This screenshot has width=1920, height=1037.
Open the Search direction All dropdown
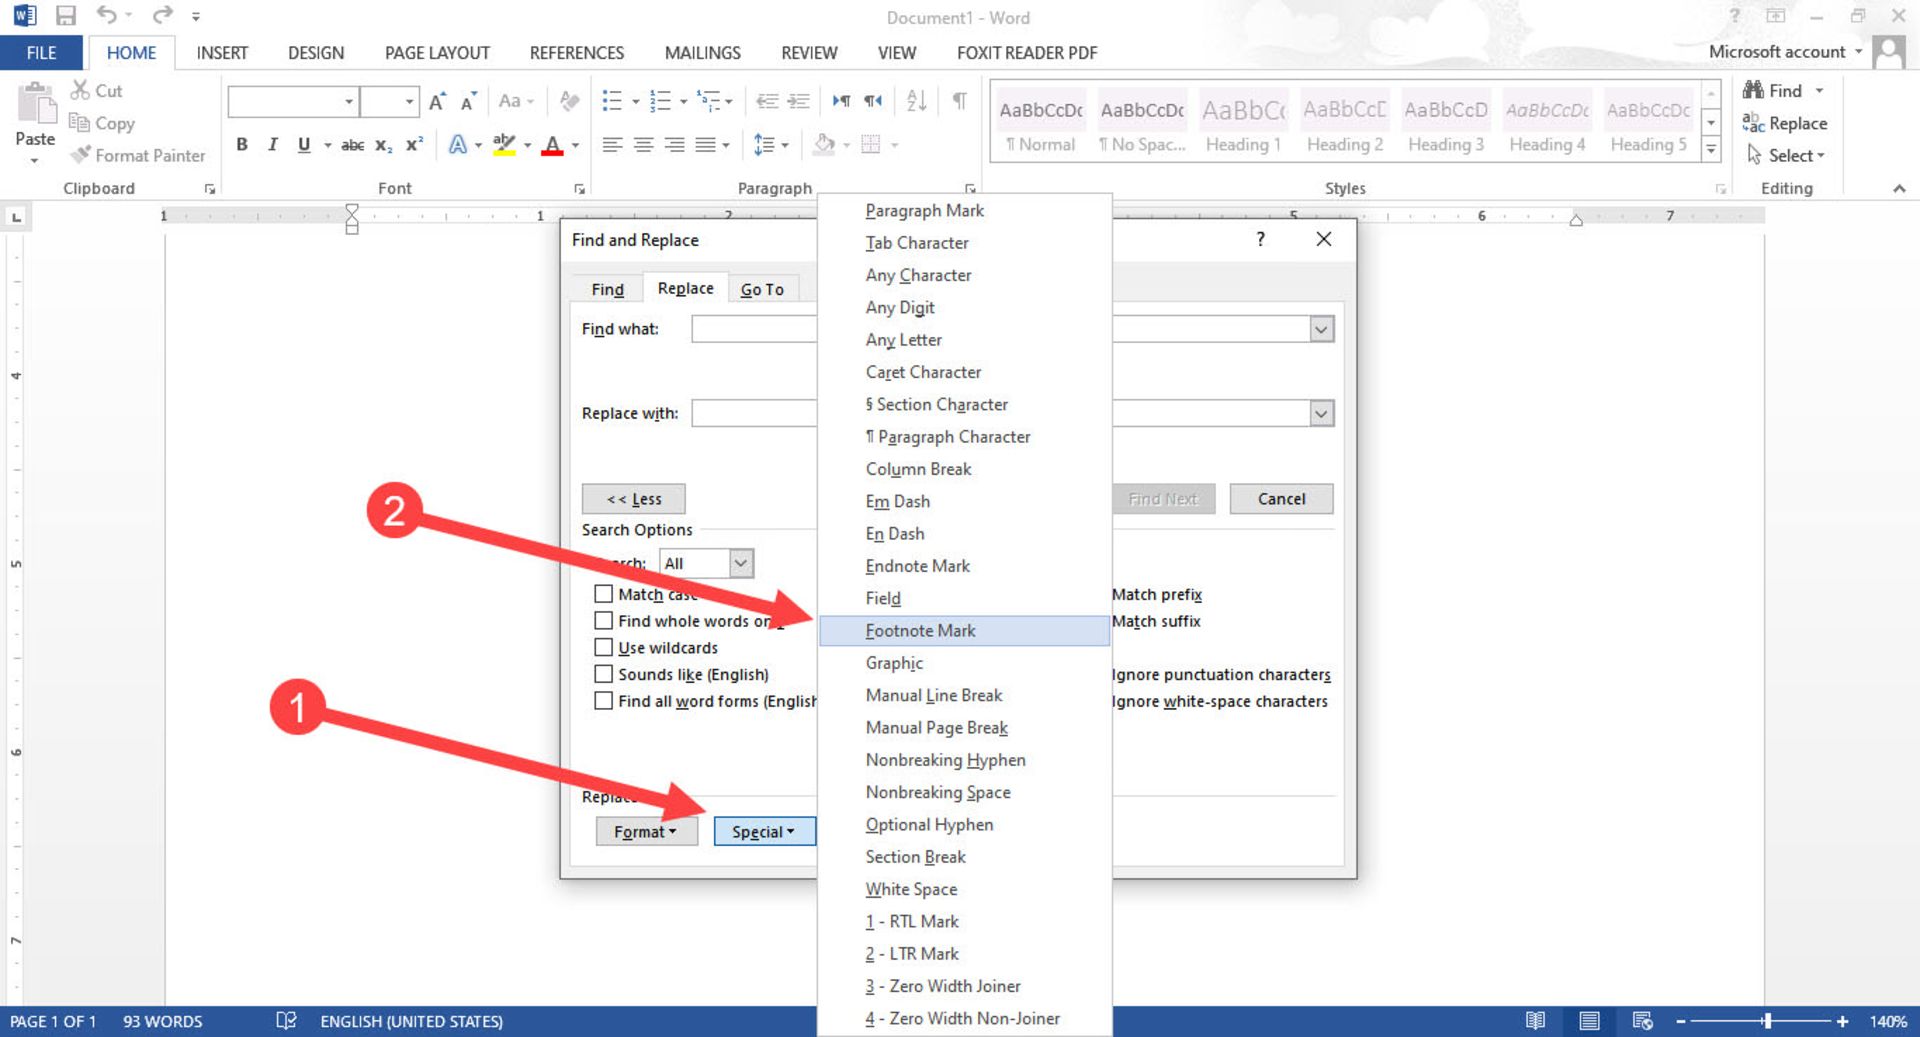tap(740, 563)
